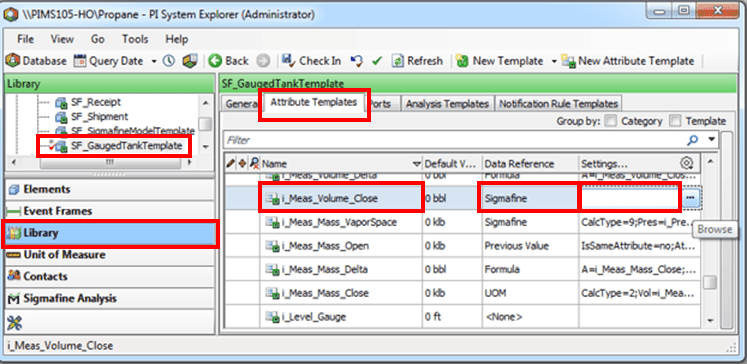Select the SF_Receipt tree item
Image resolution: width=747 pixels, height=364 pixels.
[x=95, y=102]
